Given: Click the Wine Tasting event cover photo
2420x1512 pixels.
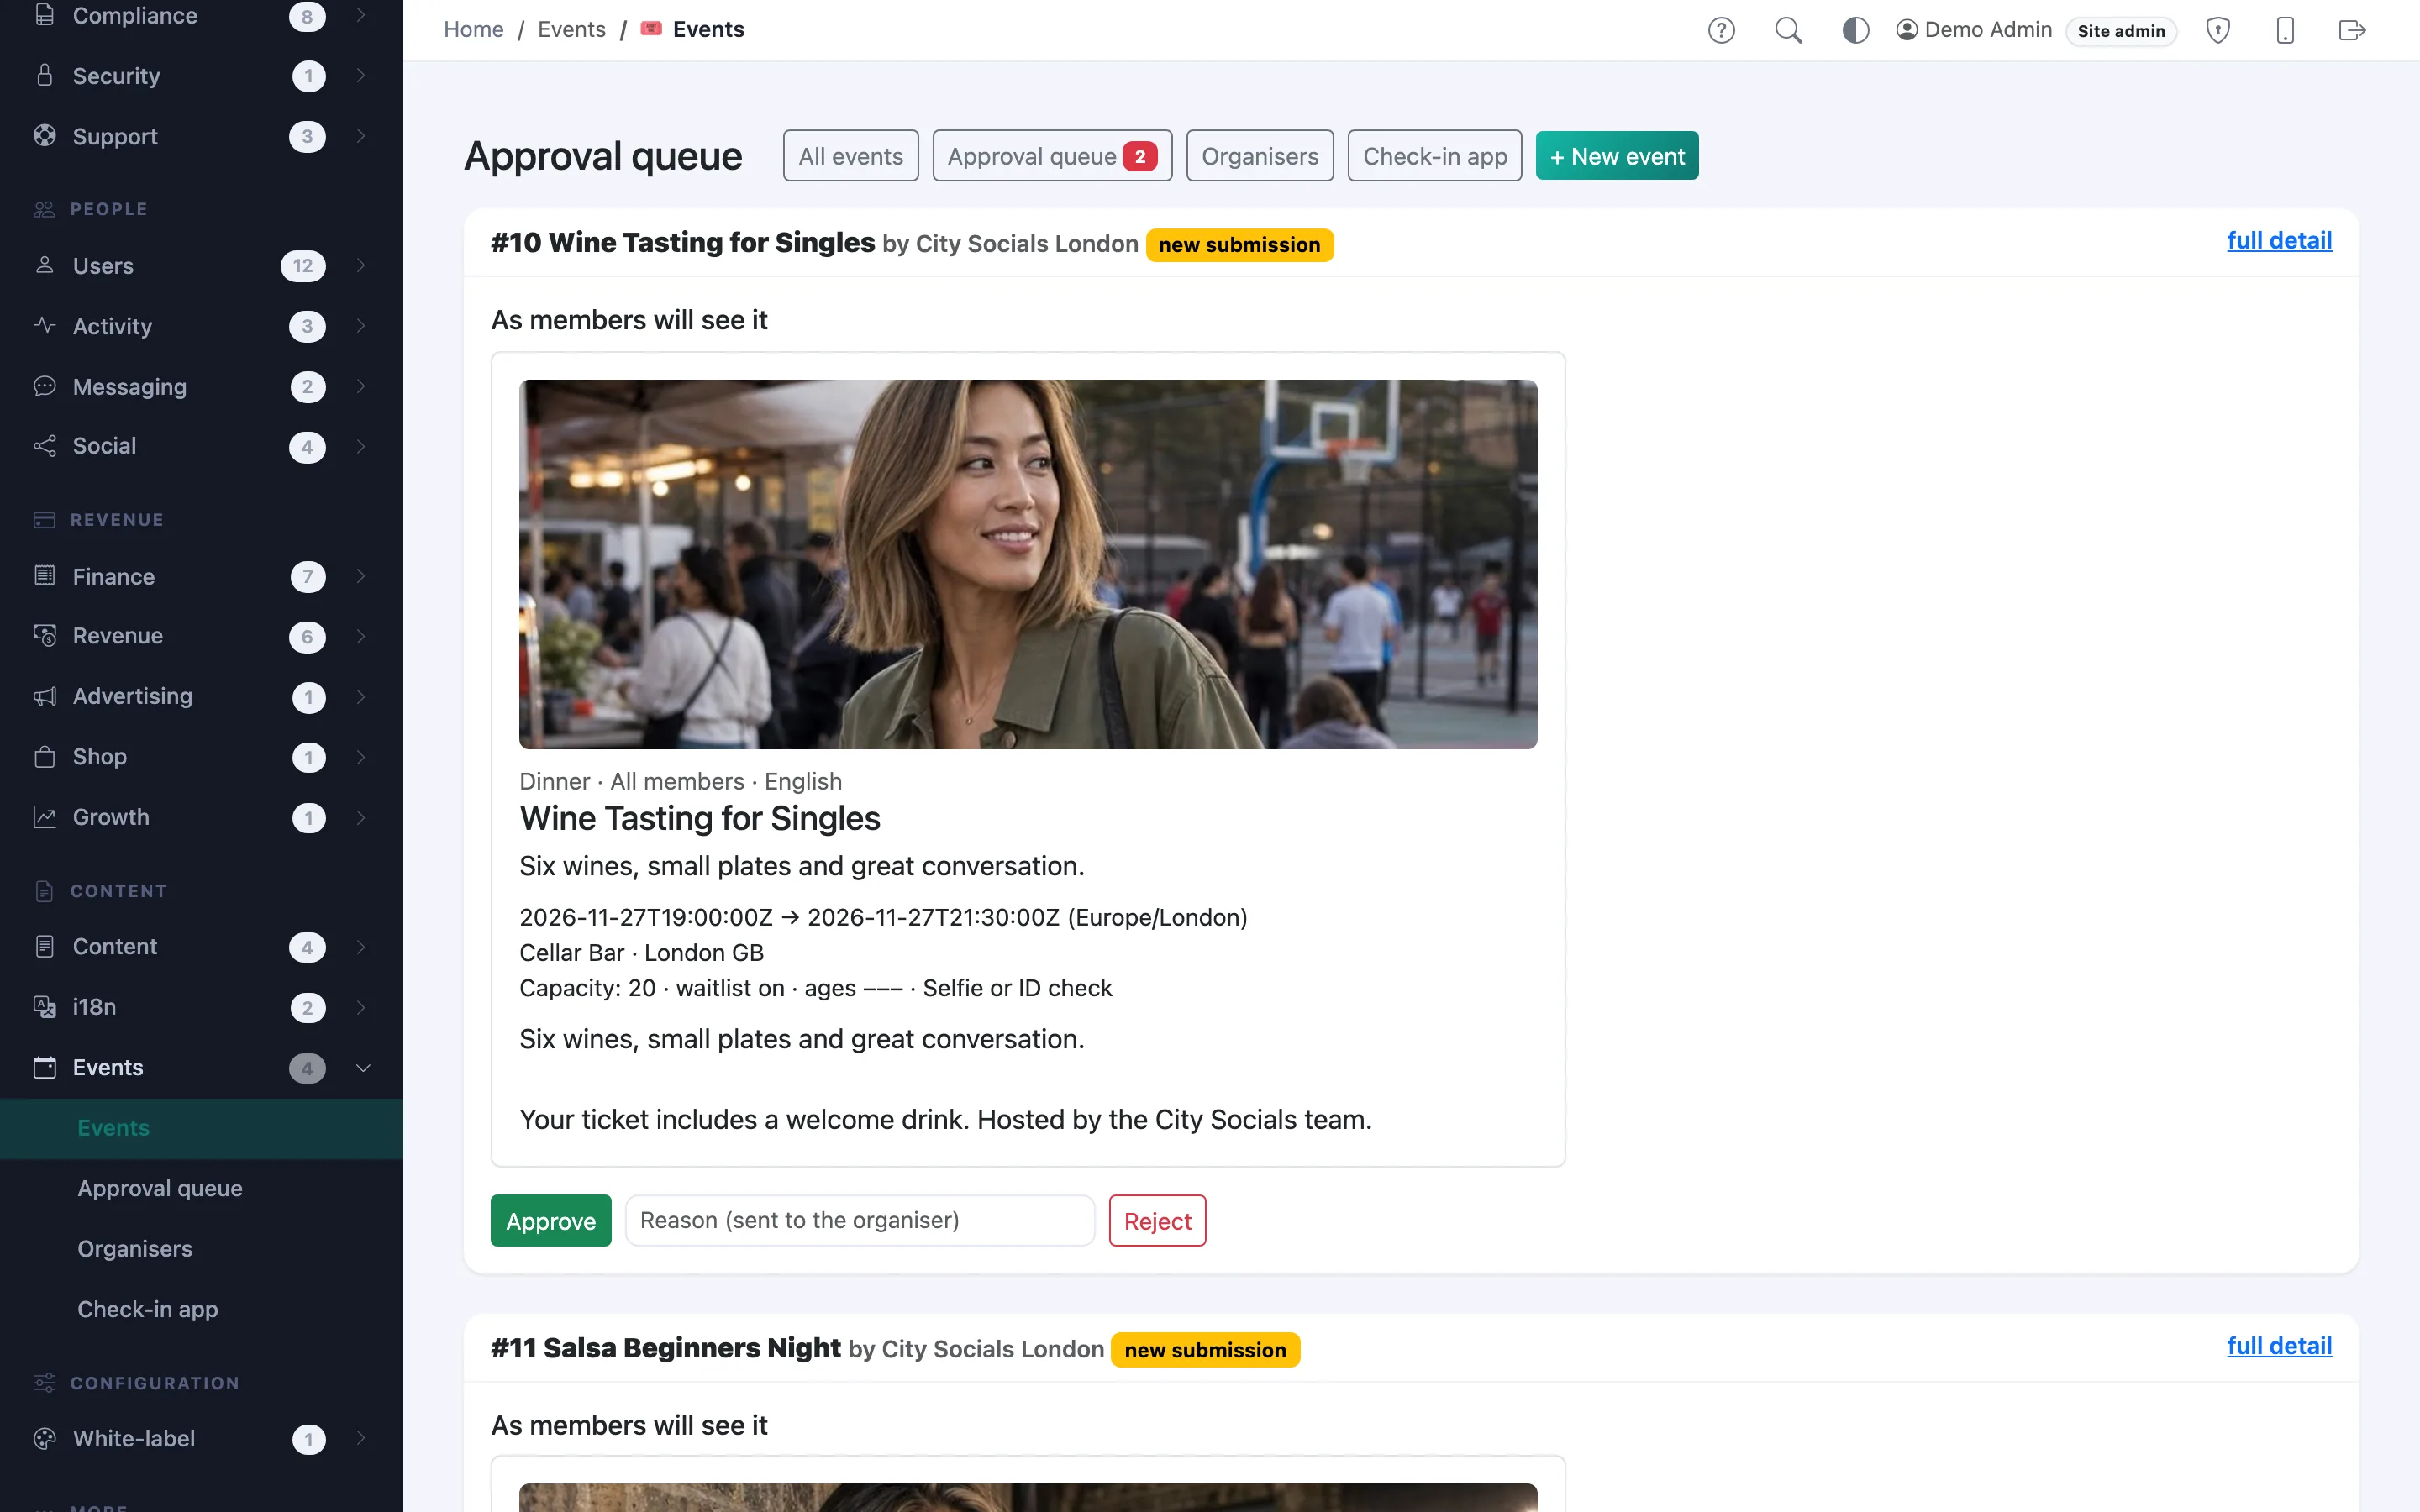Looking at the screenshot, I should (x=1028, y=564).
